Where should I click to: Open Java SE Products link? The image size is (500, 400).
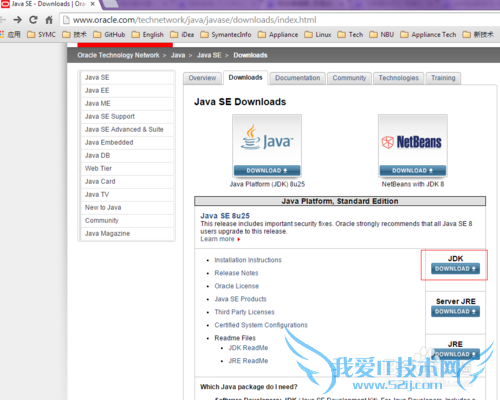[x=240, y=299]
